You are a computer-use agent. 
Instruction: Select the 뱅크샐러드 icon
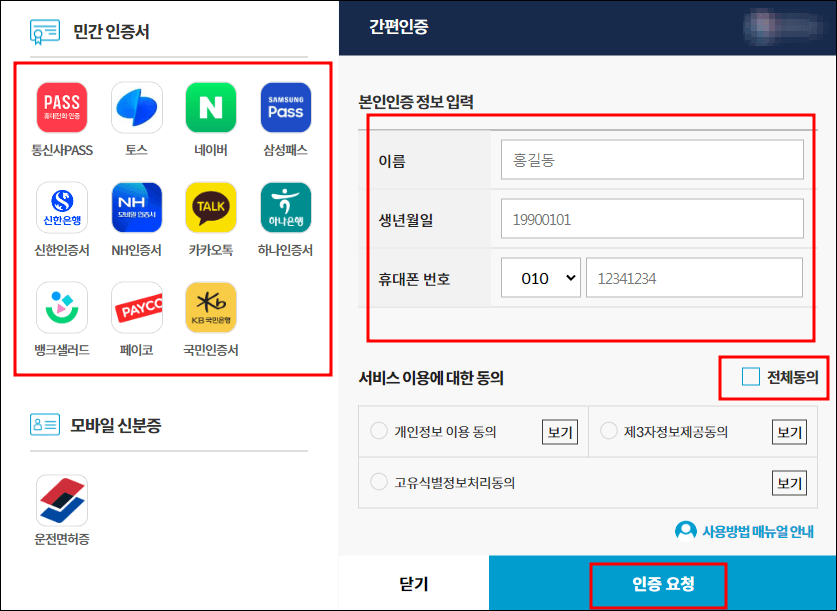(x=62, y=307)
